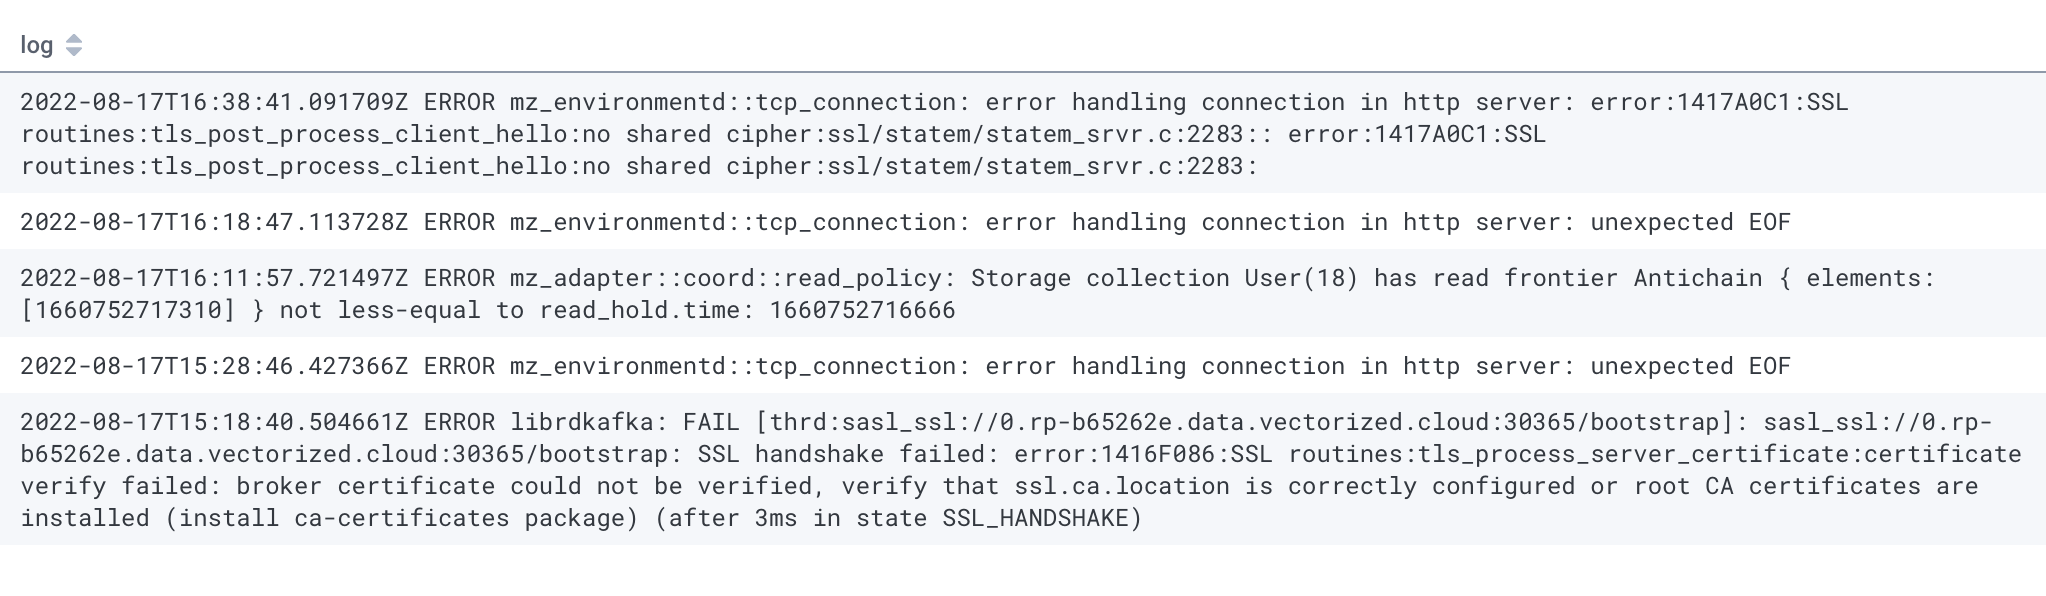The height and width of the screenshot is (596, 2046).
Task: Click the SSL_HANDSHAKE state text
Action: click(x=1040, y=518)
